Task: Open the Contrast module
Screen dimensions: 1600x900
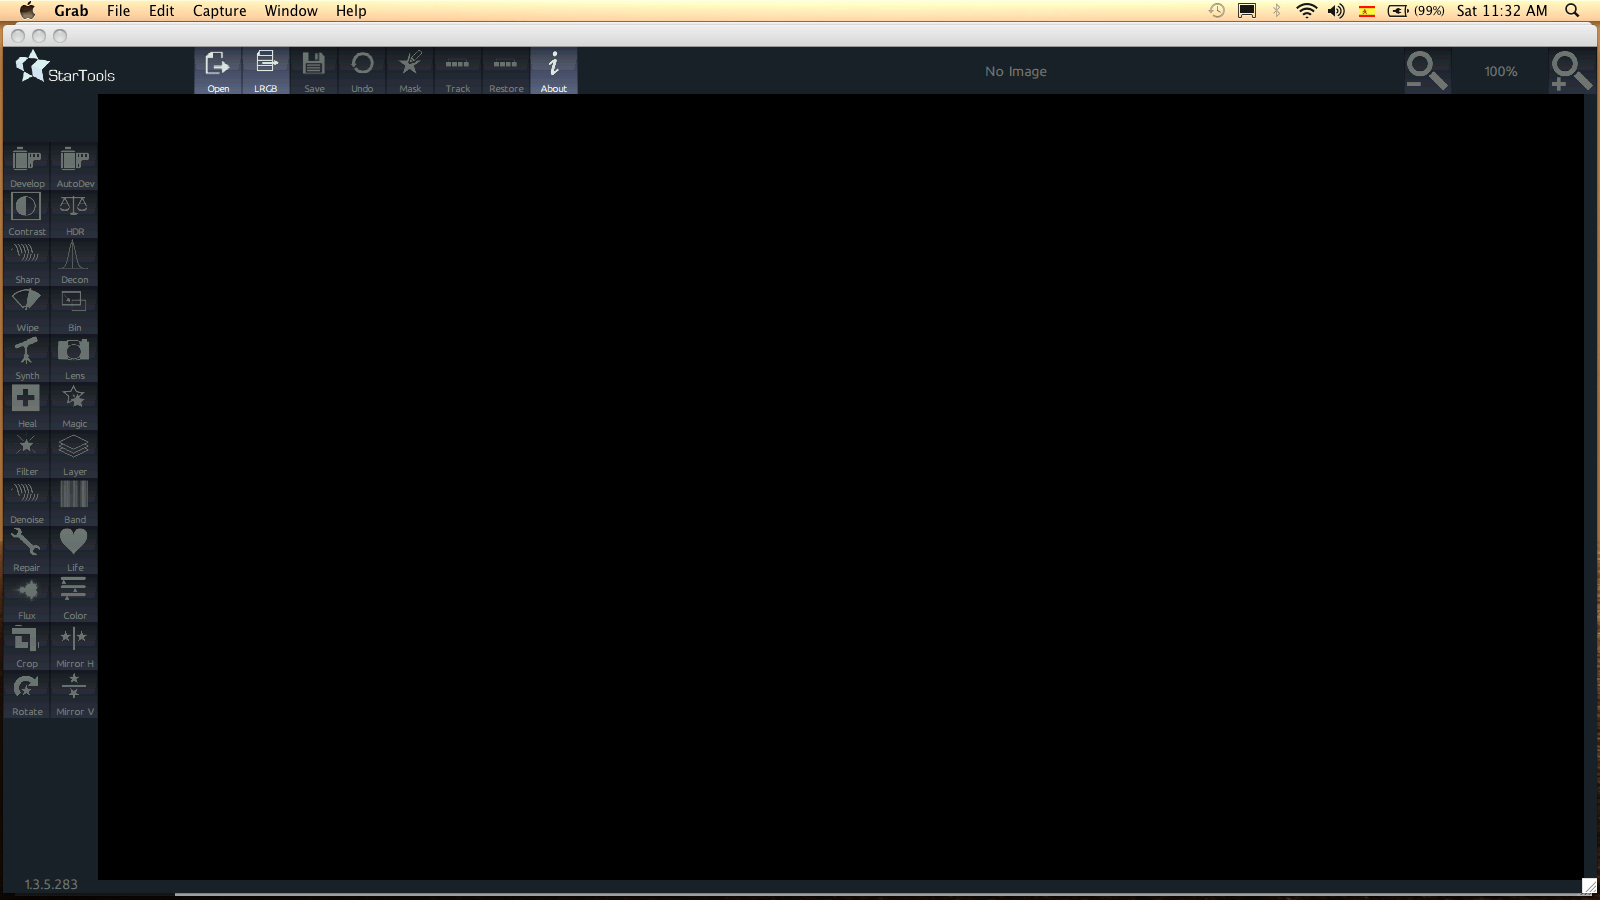Action: [27, 214]
